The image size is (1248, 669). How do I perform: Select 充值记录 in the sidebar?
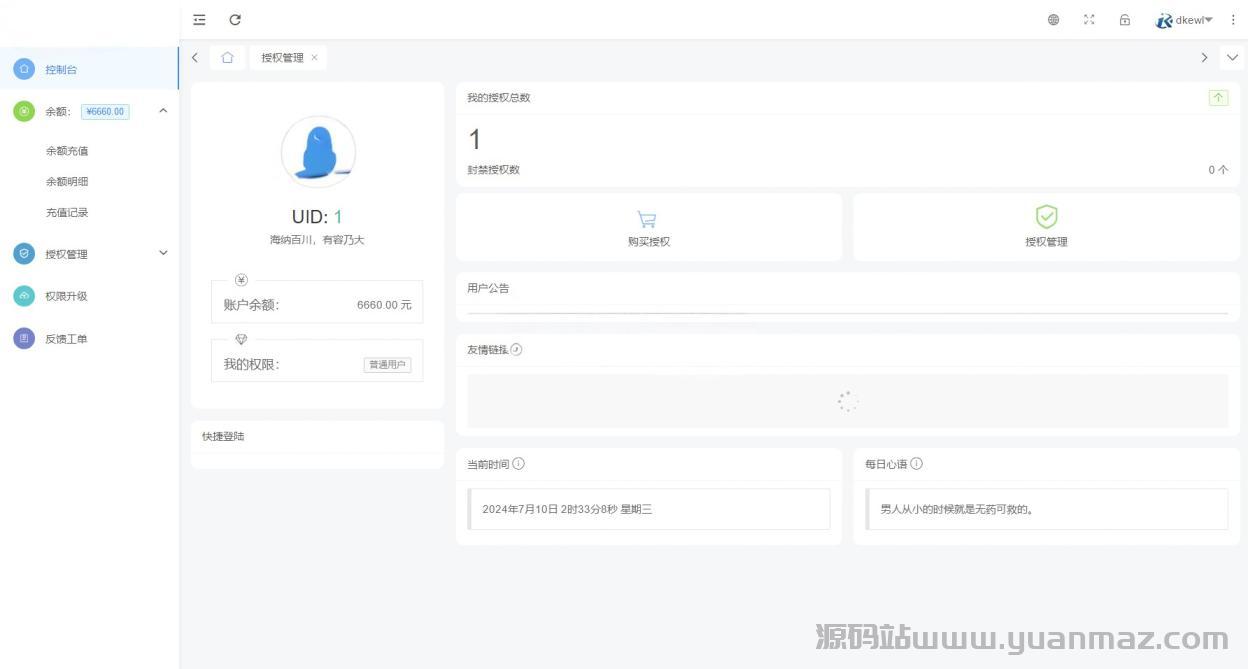[x=67, y=213]
